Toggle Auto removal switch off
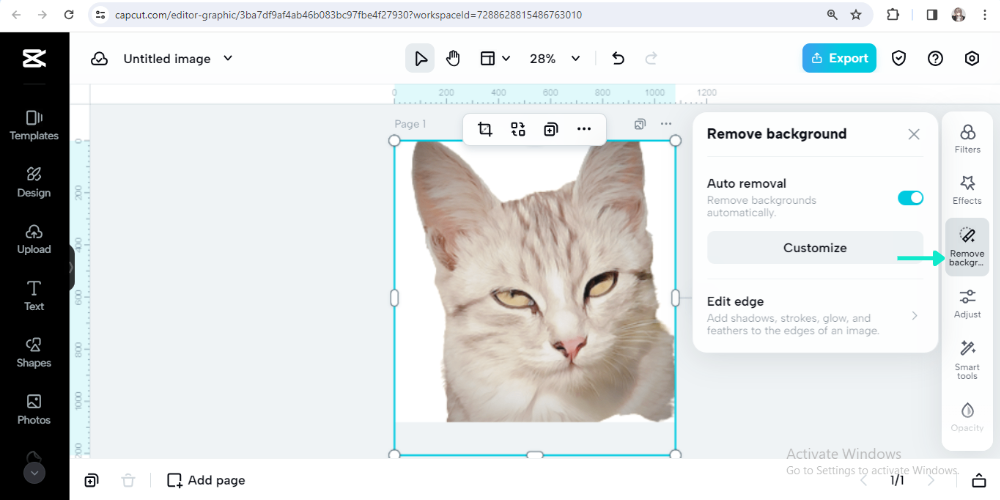 [x=910, y=198]
